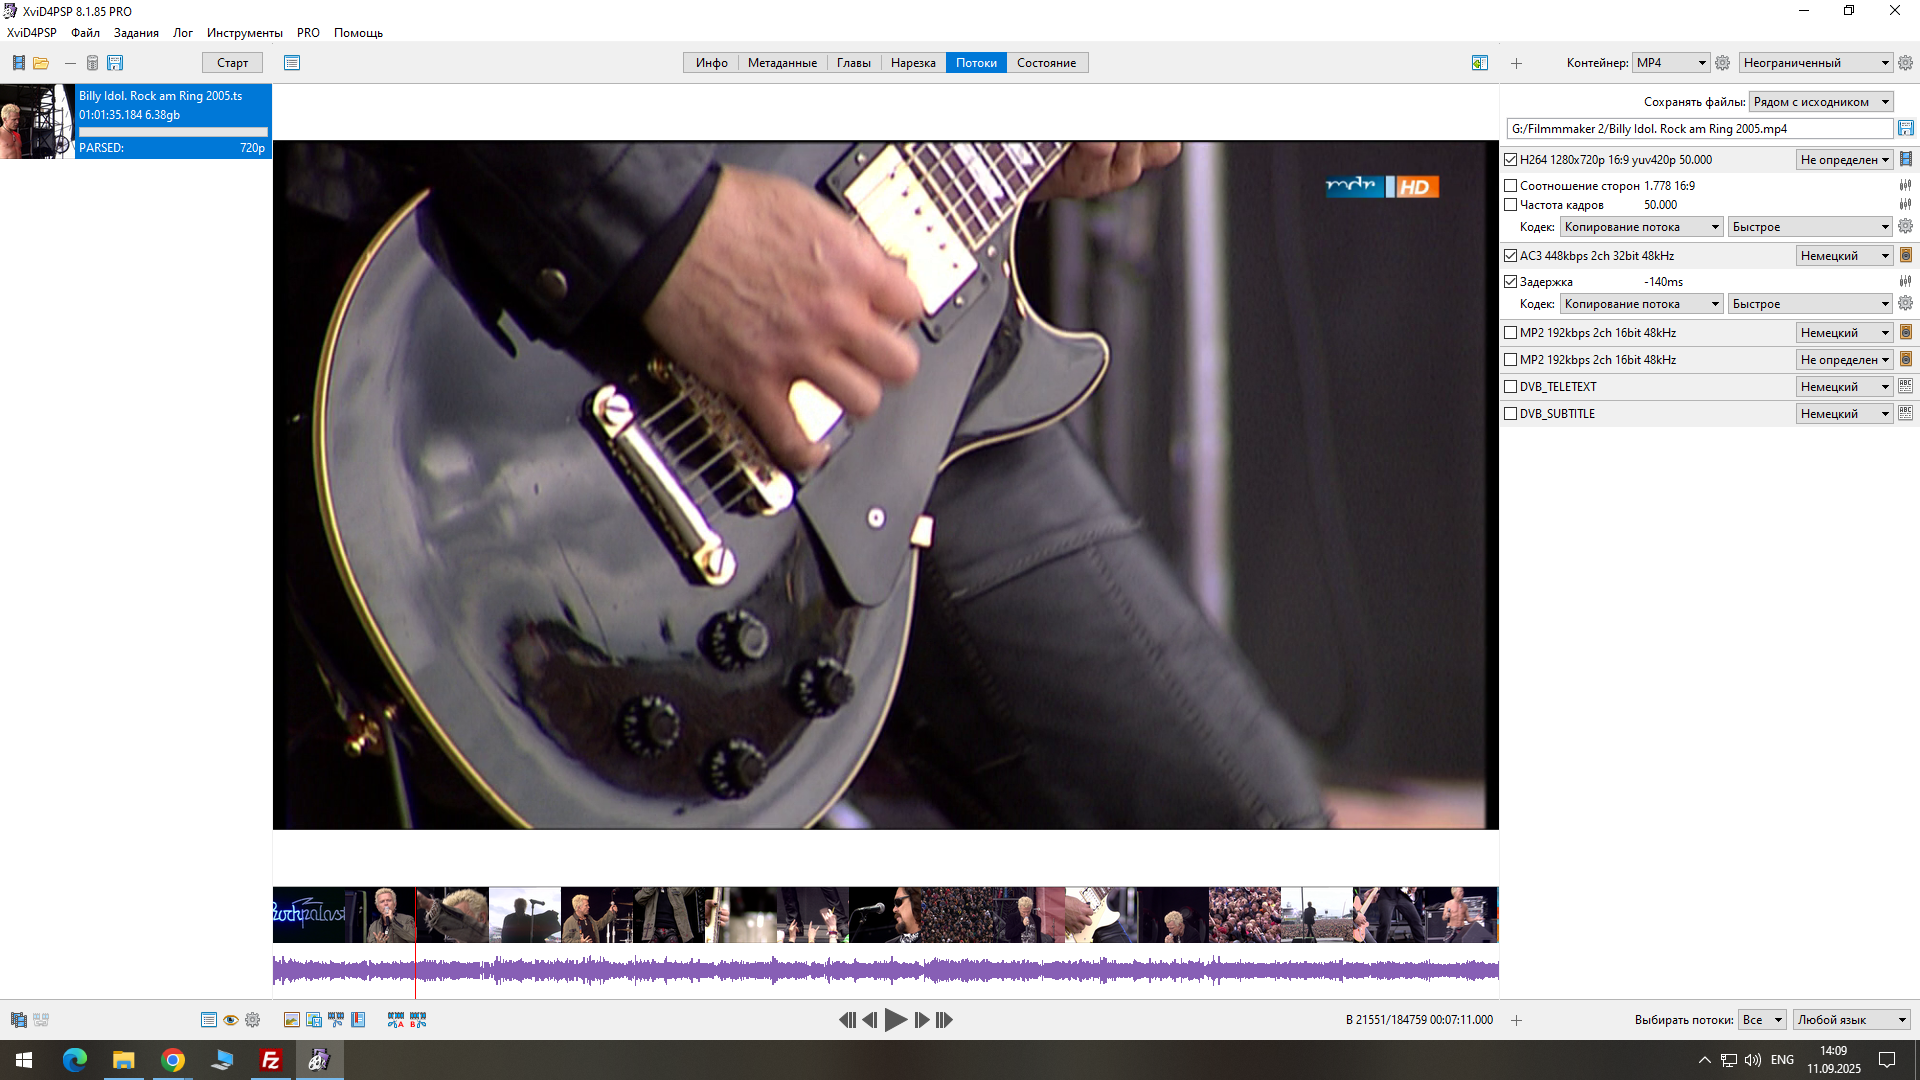Uncheck the Задержка delay checkbox
This screenshot has height=1080, width=1920.
(1511, 282)
